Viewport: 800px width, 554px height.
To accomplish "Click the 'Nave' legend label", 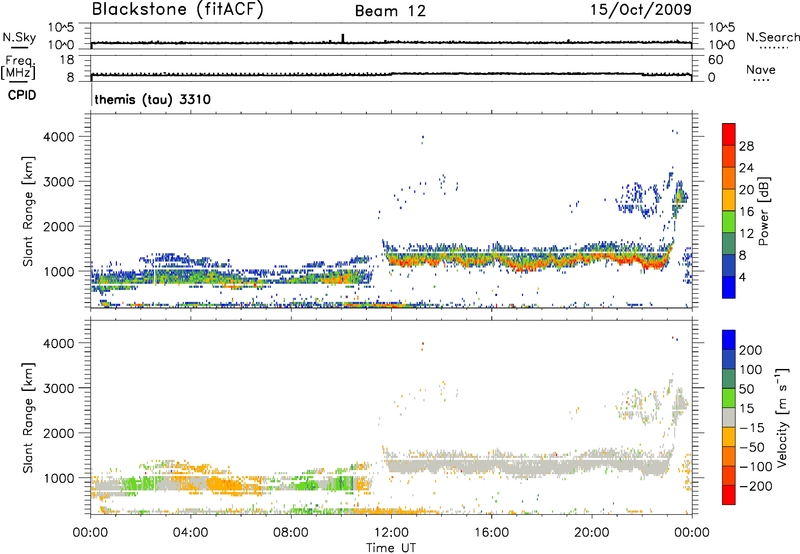I will (x=761, y=69).
